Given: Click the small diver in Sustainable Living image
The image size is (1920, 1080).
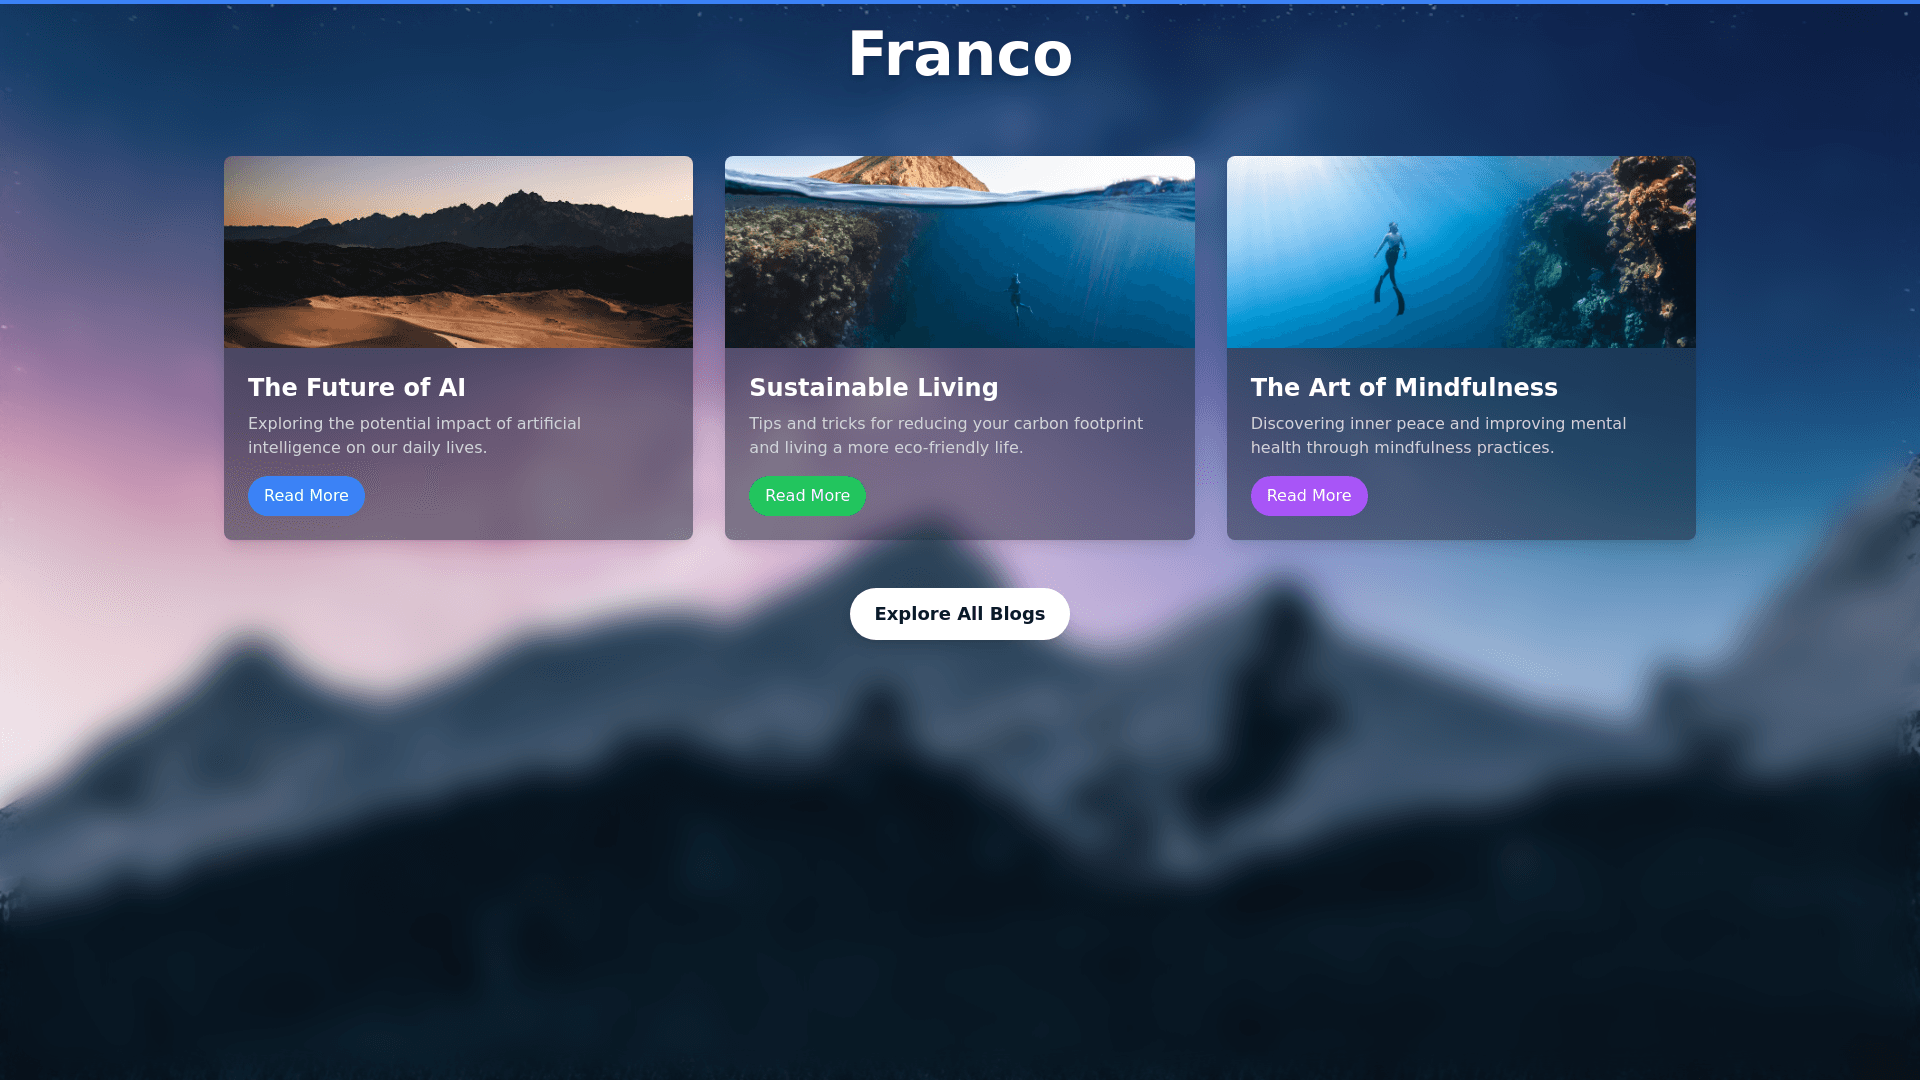Looking at the screenshot, I should pos(1017,294).
